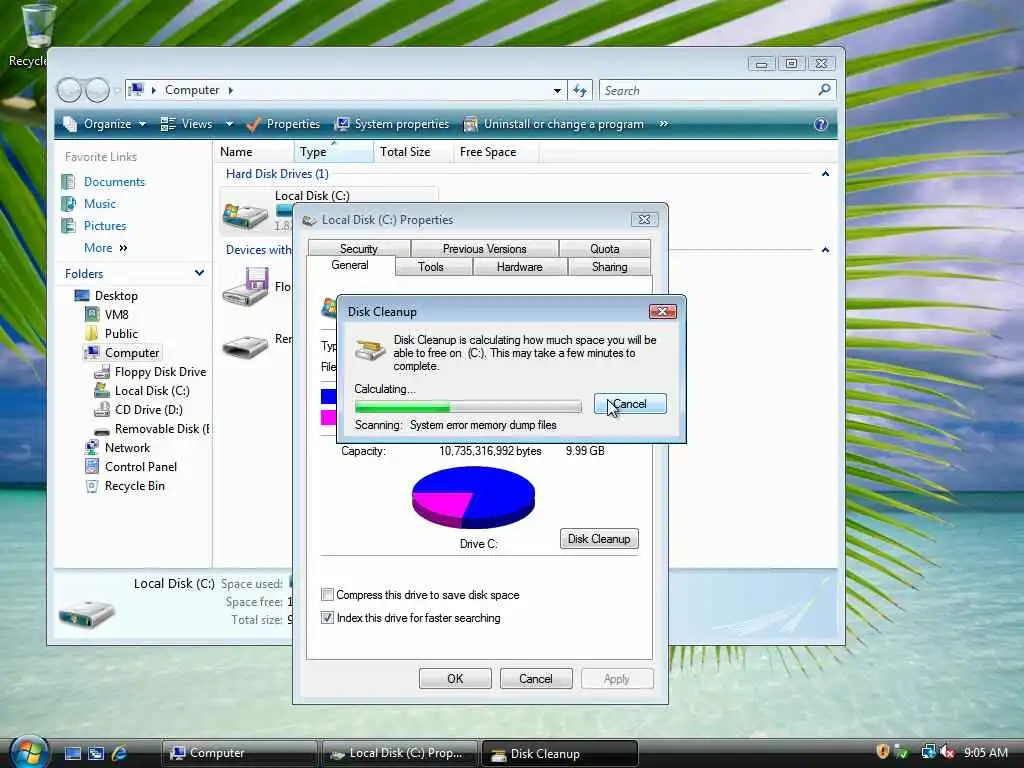This screenshot has width=1024, height=768.
Task: Click the magenta free space color swatch
Action: tap(328, 417)
